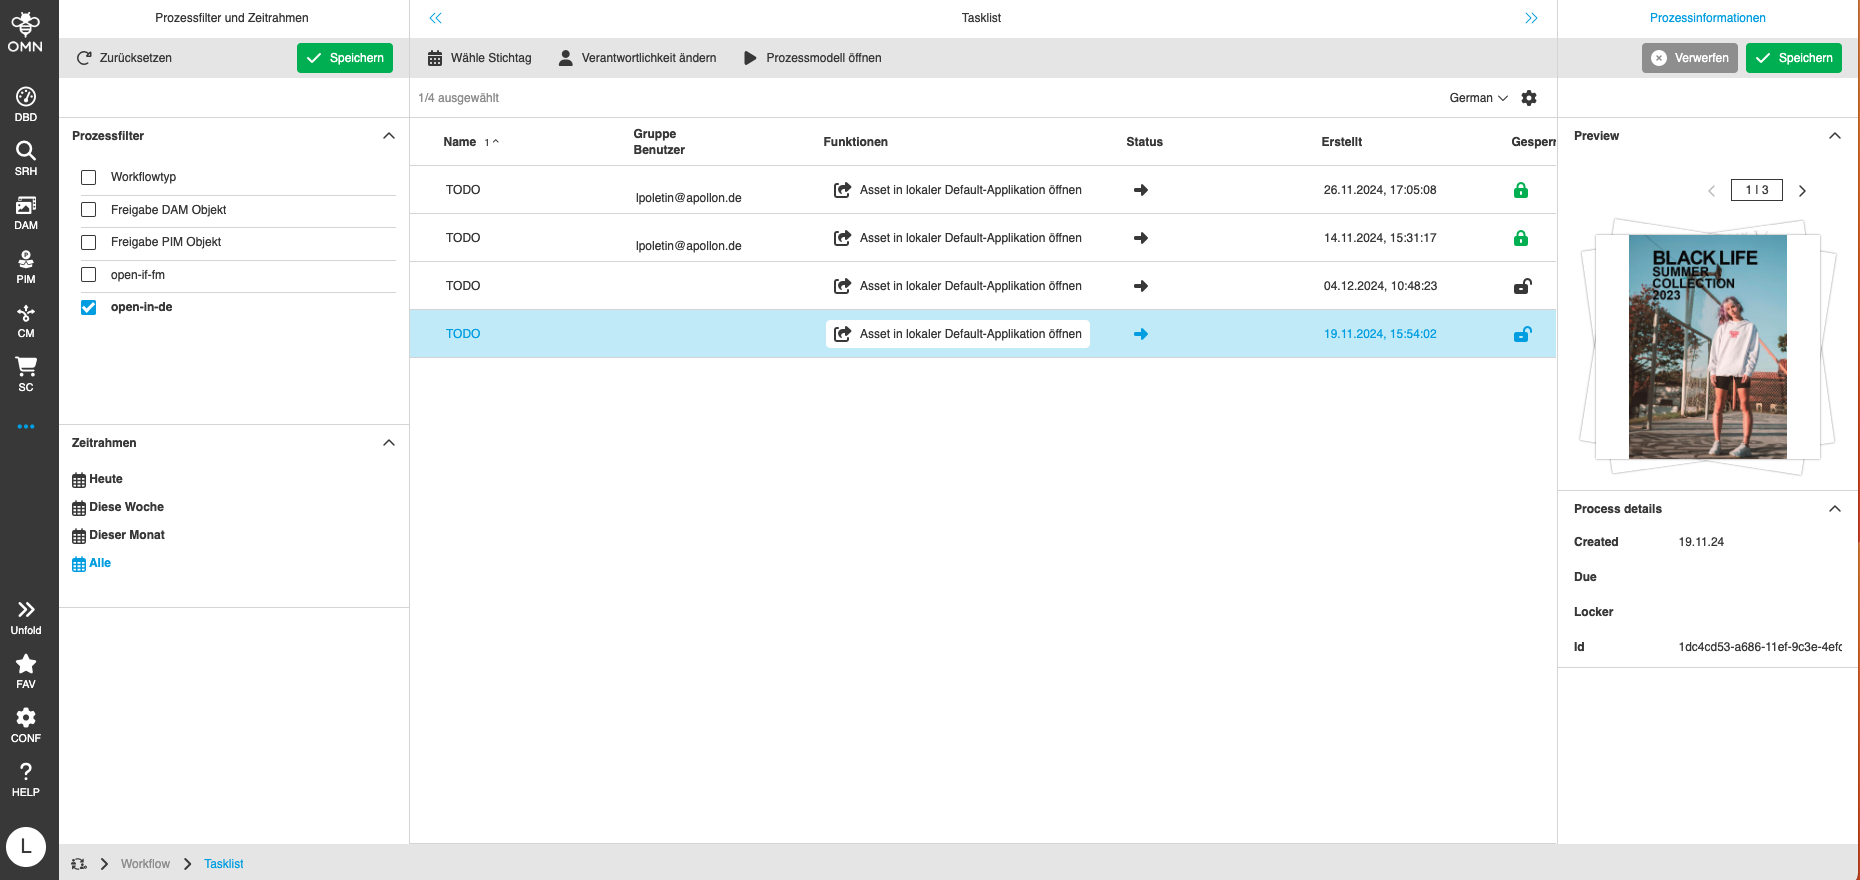Click the table settings gear icon
This screenshot has height=880, width=1860.
(1529, 98)
